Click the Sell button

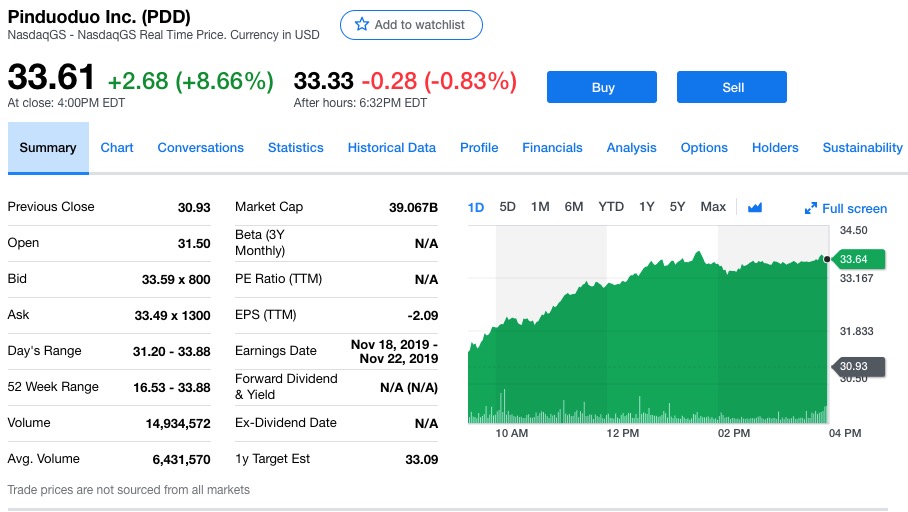pyautogui.click(x=732, y=87)
